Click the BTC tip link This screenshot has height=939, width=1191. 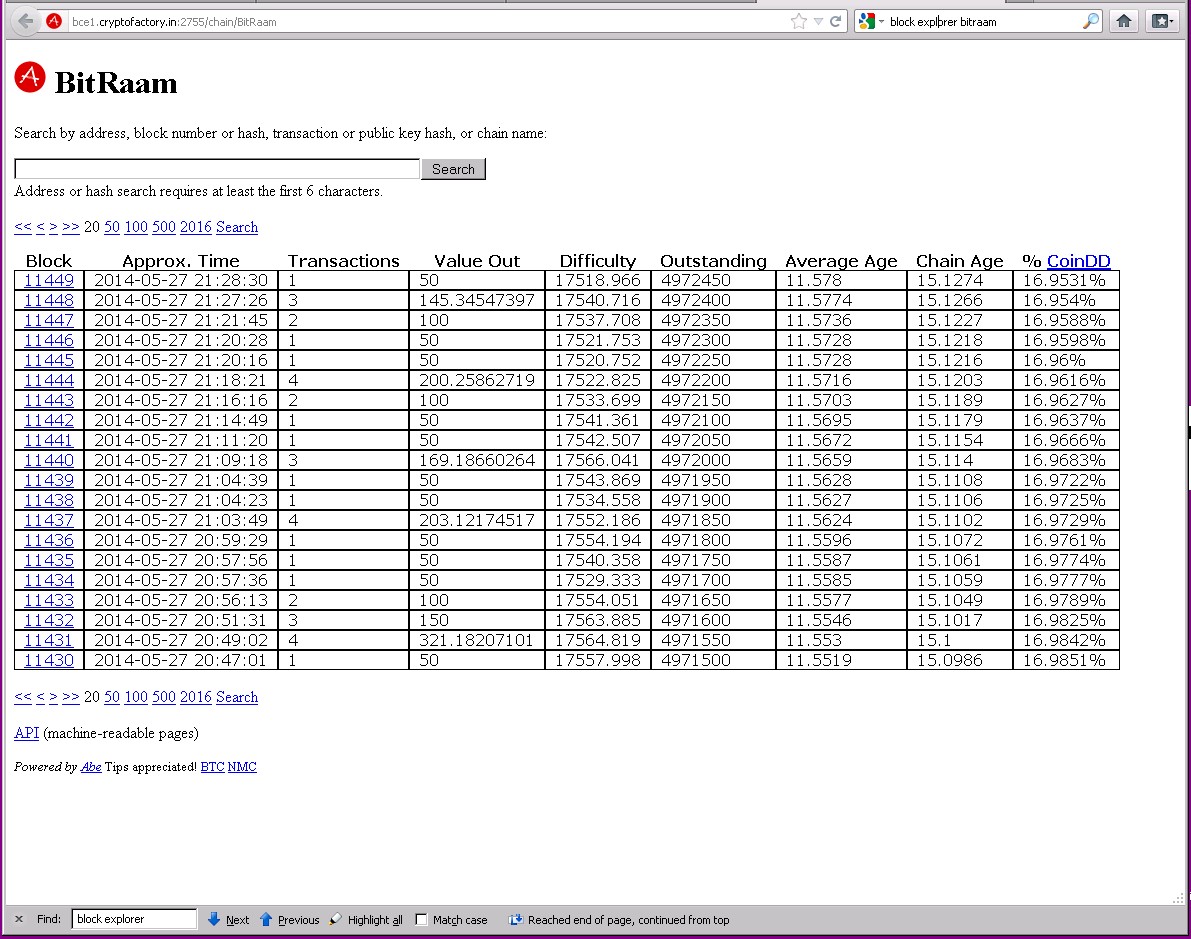coord(213,767)
